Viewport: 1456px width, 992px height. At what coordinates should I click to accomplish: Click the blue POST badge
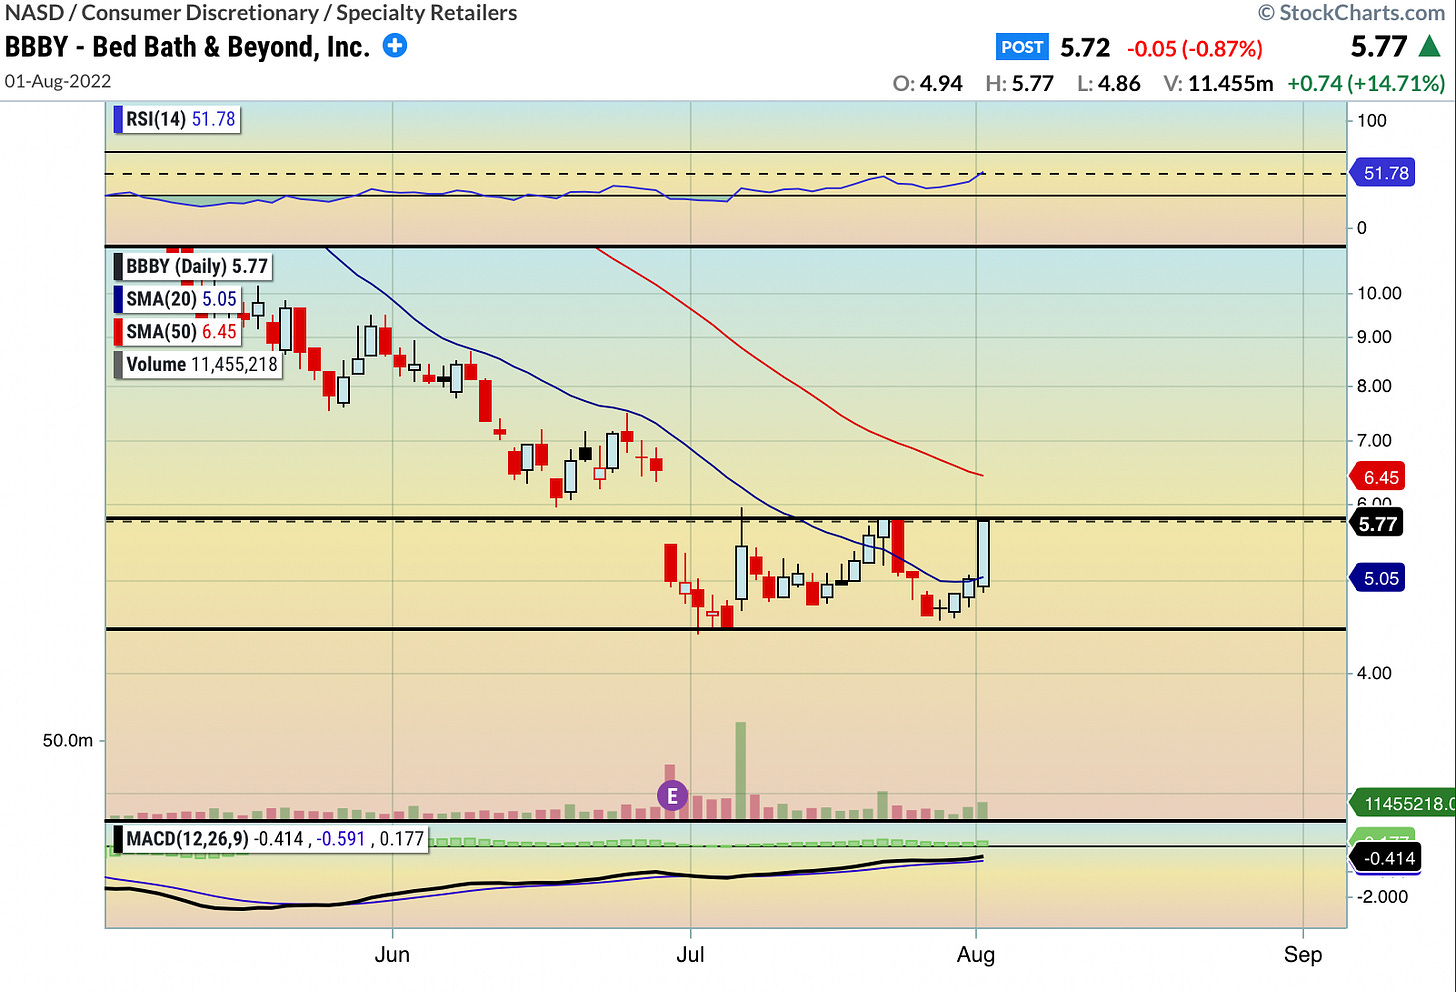tap(1022, 47)
